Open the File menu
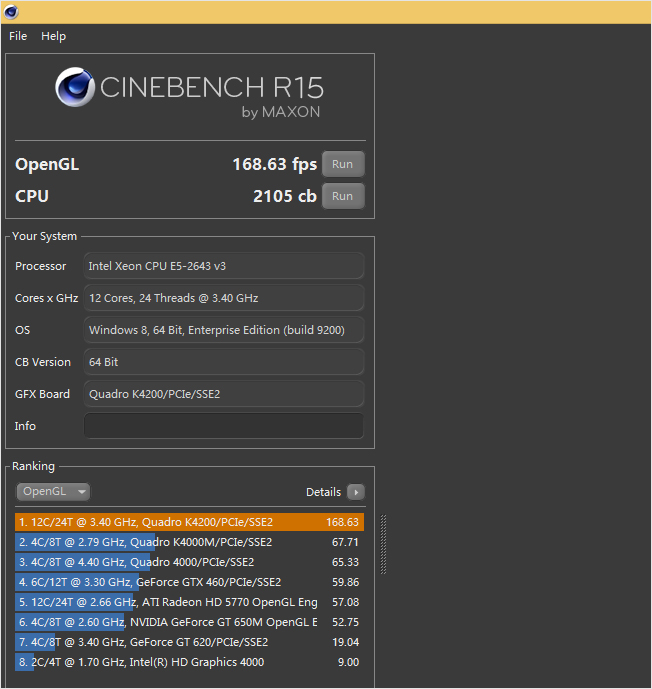Screen dimensions: 652x689 point(18,36)
